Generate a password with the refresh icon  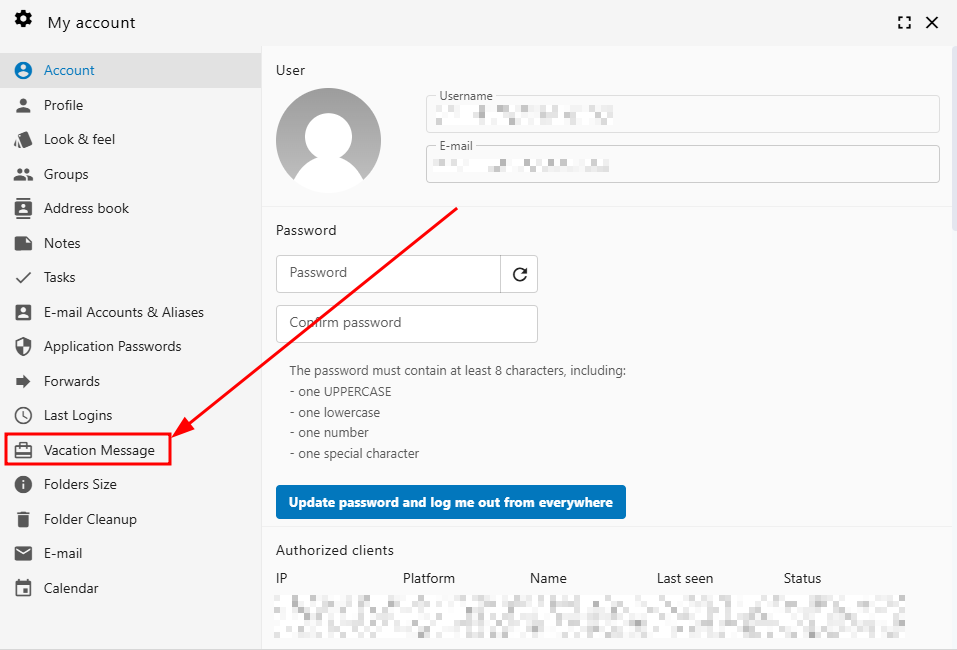(x=519, y=274)
